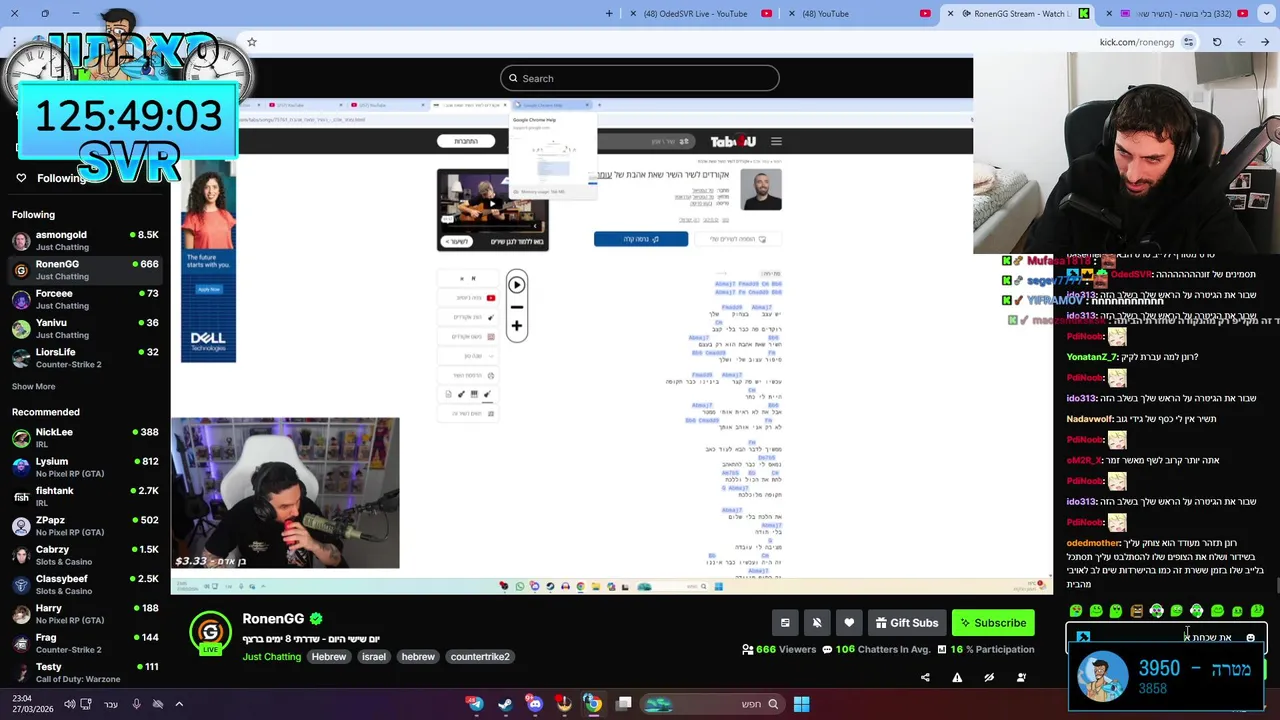Open Telegram from the taskbar
Viewport: 1280px width, 720px height.
[475, 704]
